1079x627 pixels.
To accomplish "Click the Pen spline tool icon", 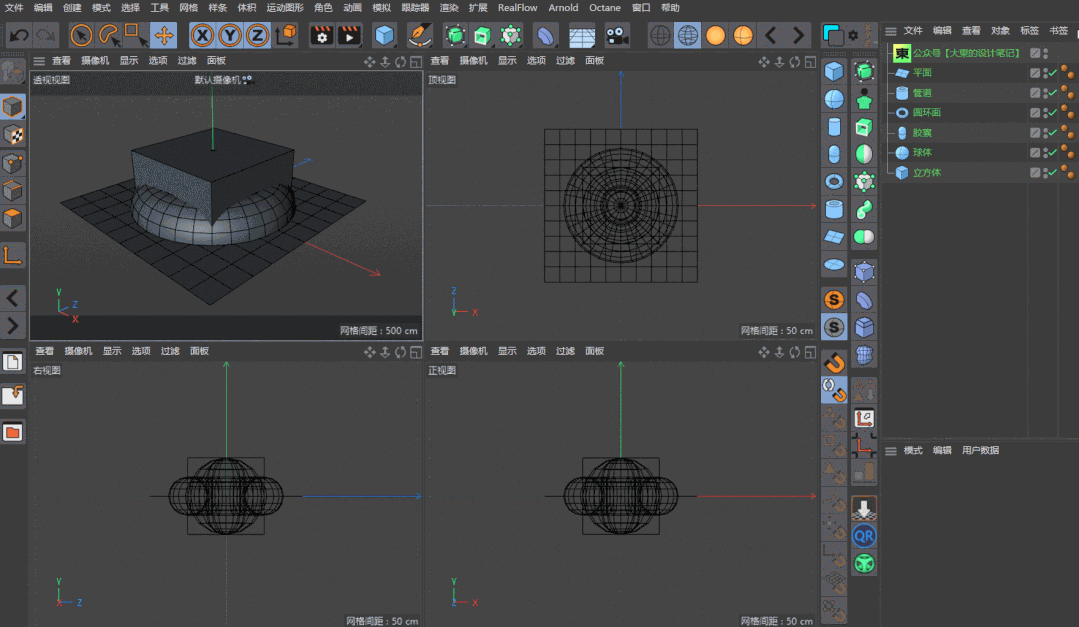I will tap(420, 36).
